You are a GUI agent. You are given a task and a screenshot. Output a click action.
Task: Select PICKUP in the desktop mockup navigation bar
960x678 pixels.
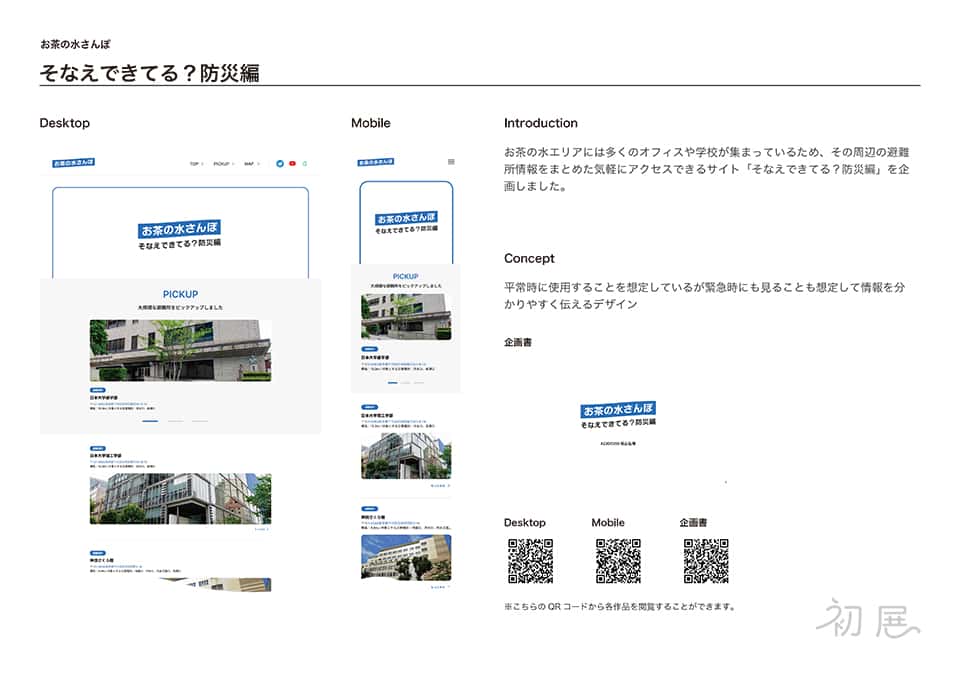(x=223, y=164)
